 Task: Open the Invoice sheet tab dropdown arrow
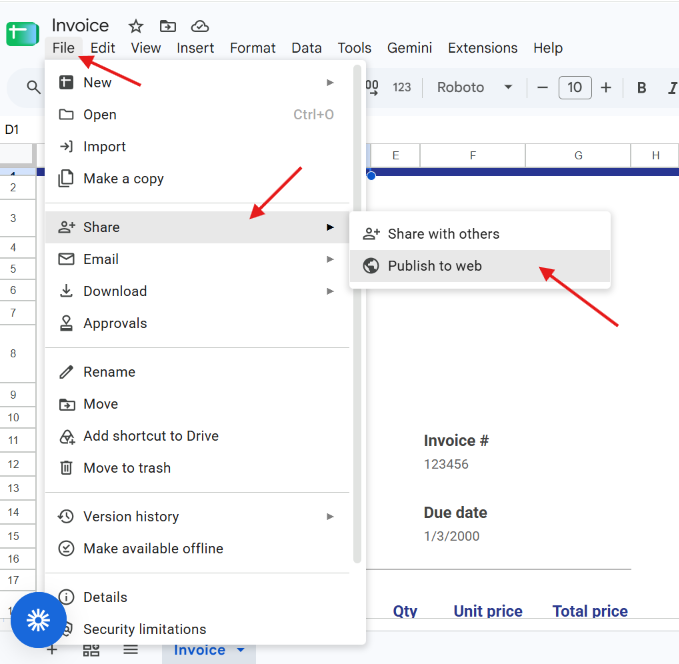coord(241,649)
